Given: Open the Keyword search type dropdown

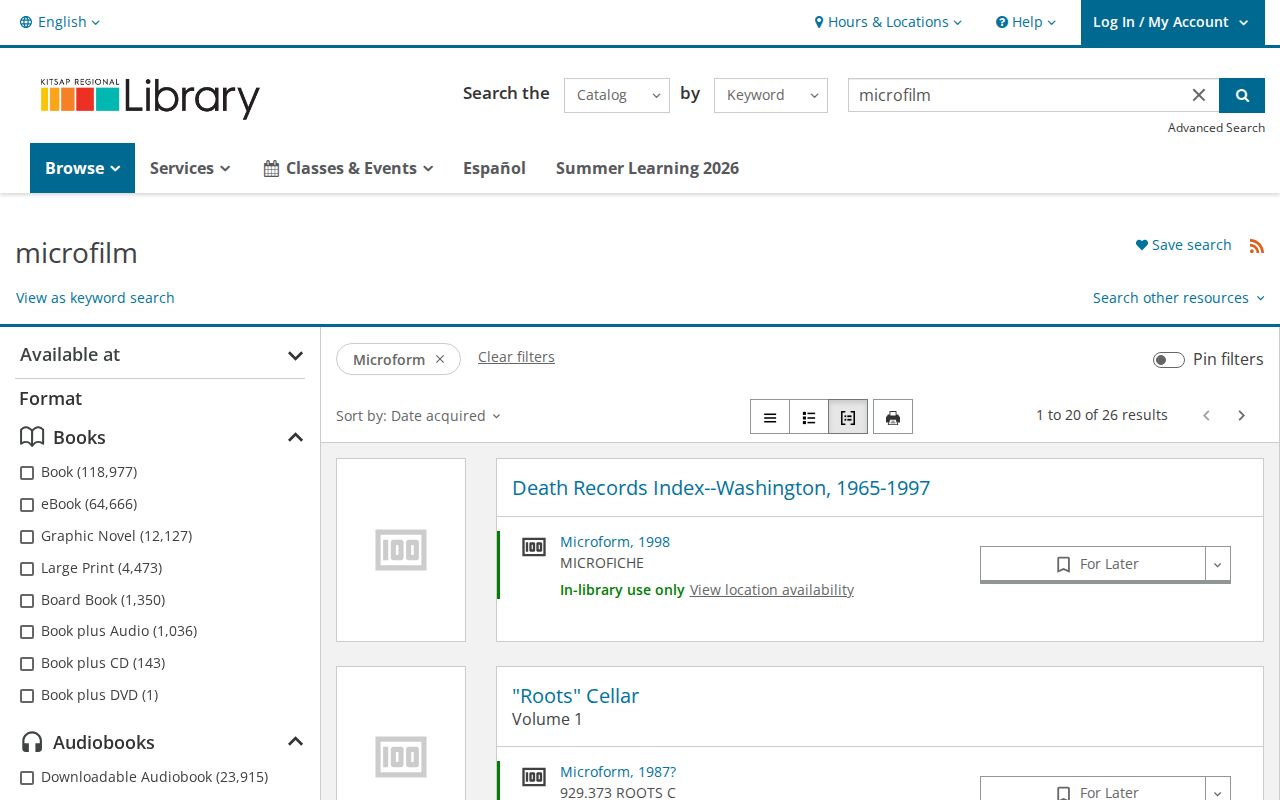Looking at the screenshot, I should point(771,95).
